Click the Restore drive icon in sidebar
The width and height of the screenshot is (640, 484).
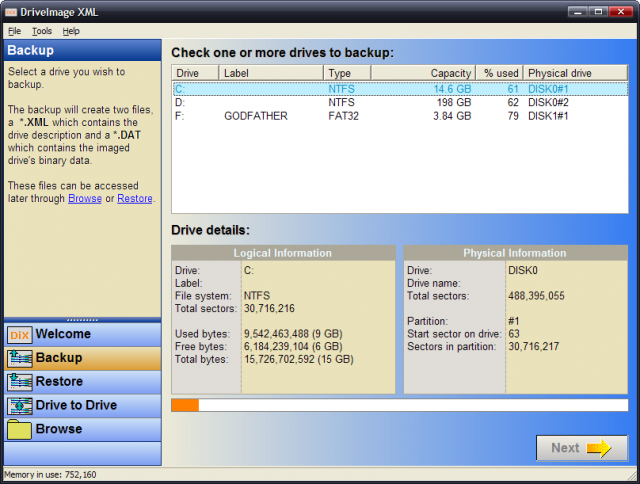click(x=19, y=382)
